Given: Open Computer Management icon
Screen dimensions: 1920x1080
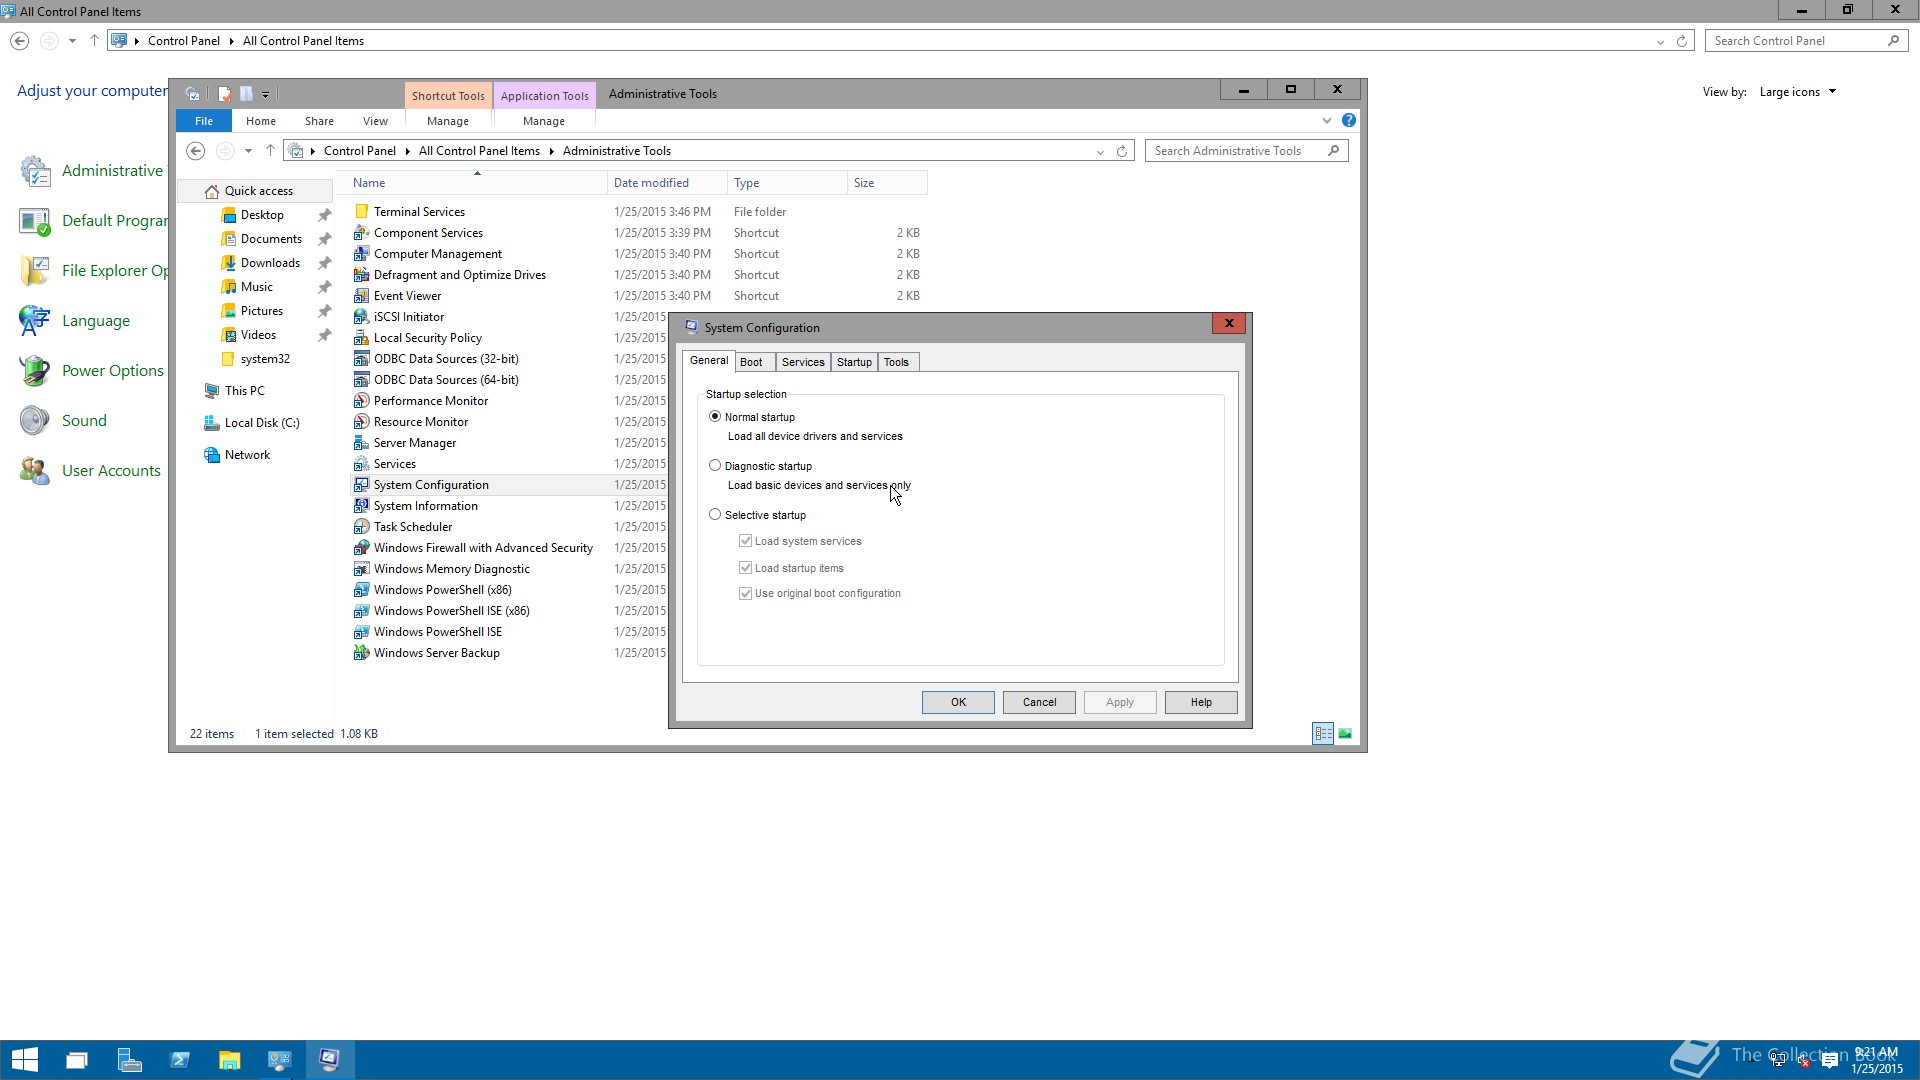Looking at the screenshot, I should click(x=361, y=254).
